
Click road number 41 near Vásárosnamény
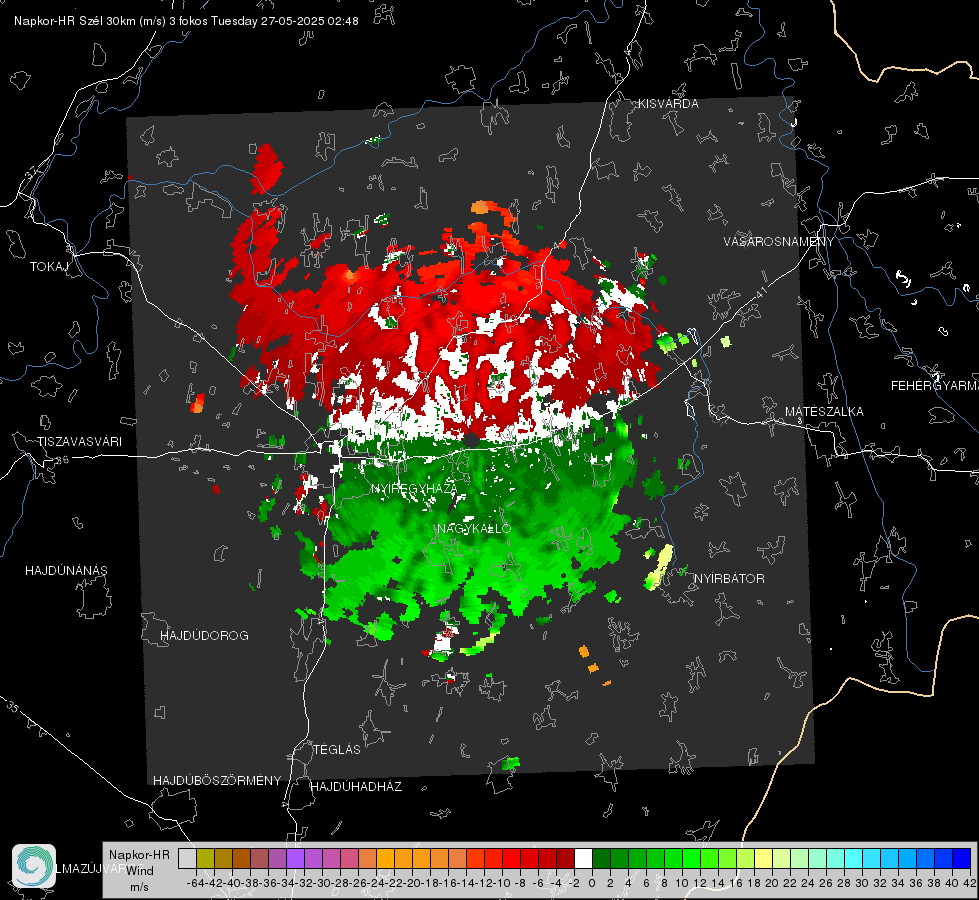pyautogui.click(x=761, y=292)
